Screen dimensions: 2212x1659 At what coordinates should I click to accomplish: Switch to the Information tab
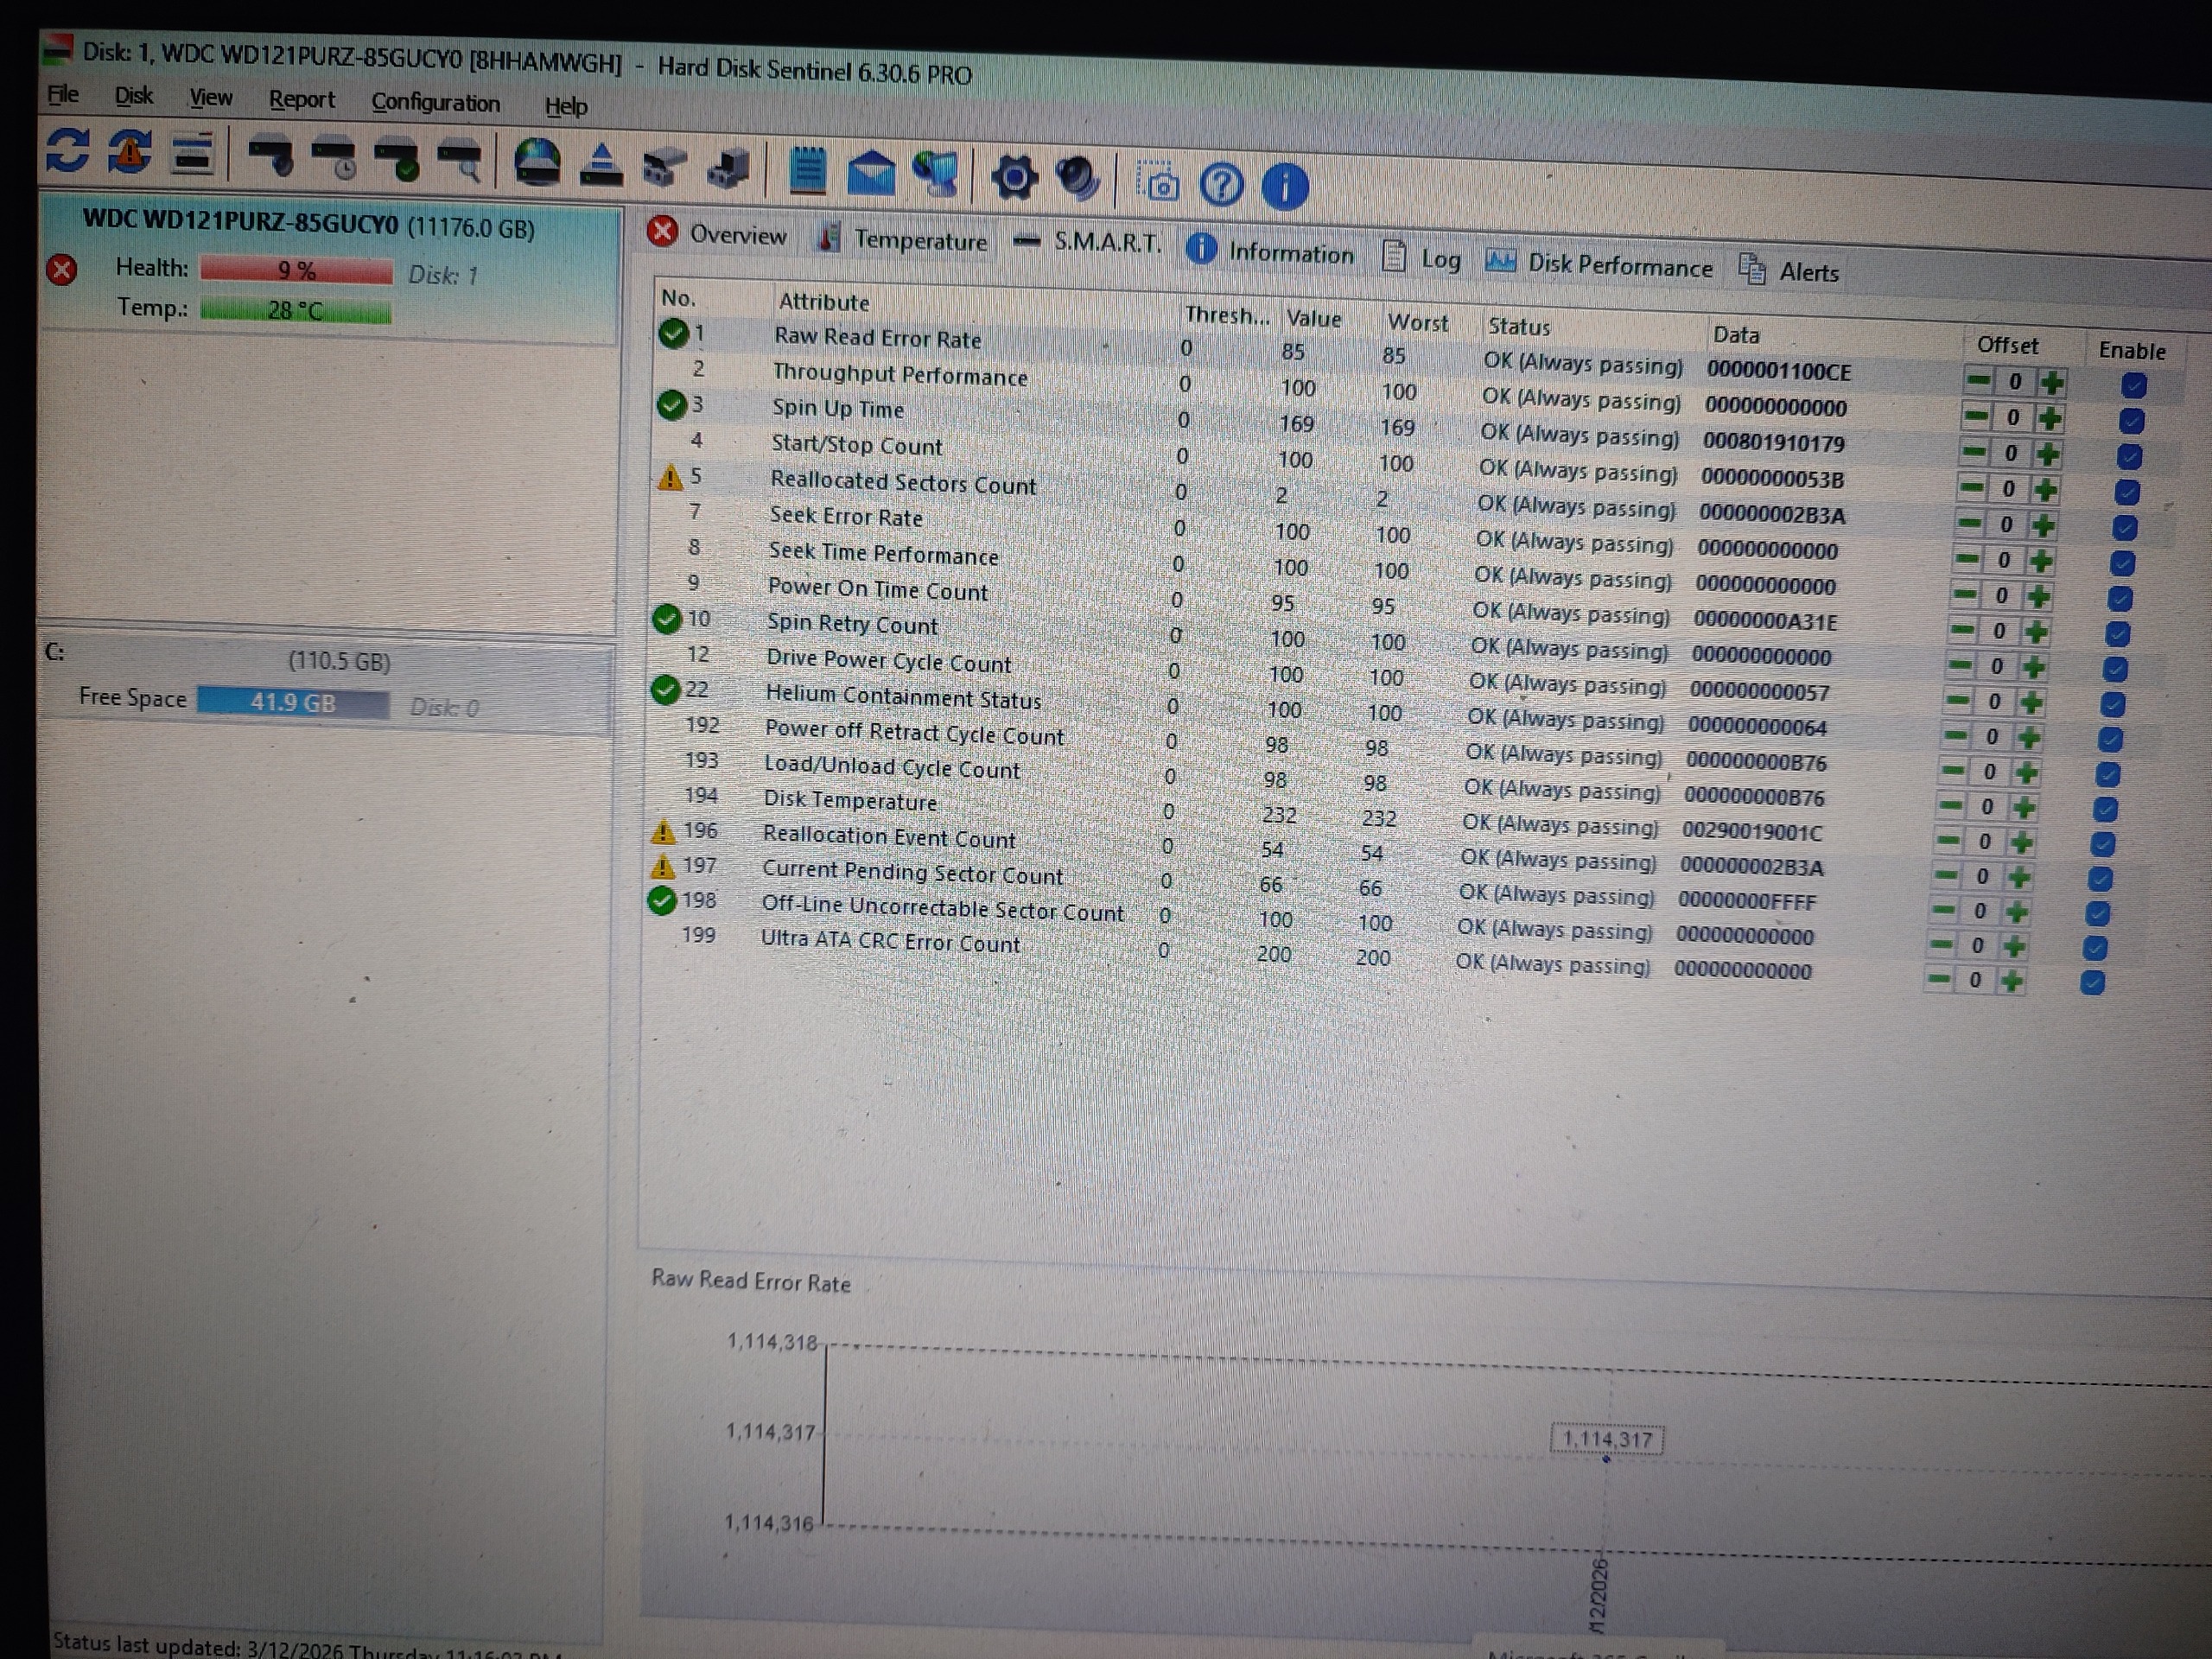[1271, 252]
